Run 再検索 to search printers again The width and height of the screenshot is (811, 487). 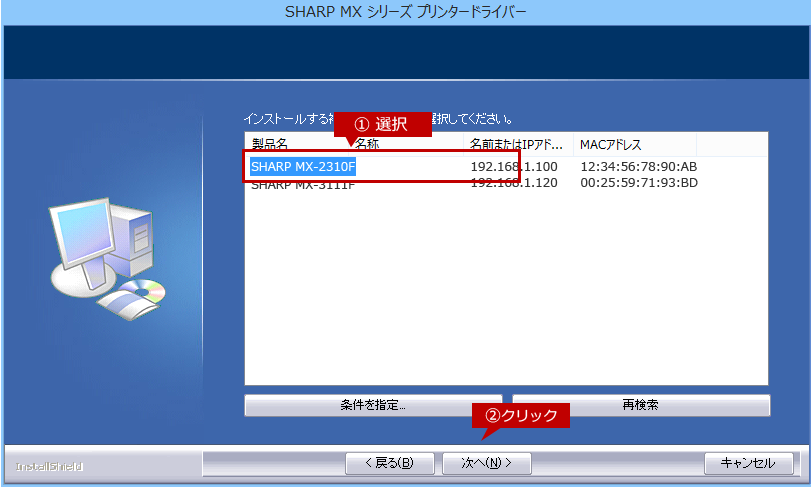tap(641, 405)
